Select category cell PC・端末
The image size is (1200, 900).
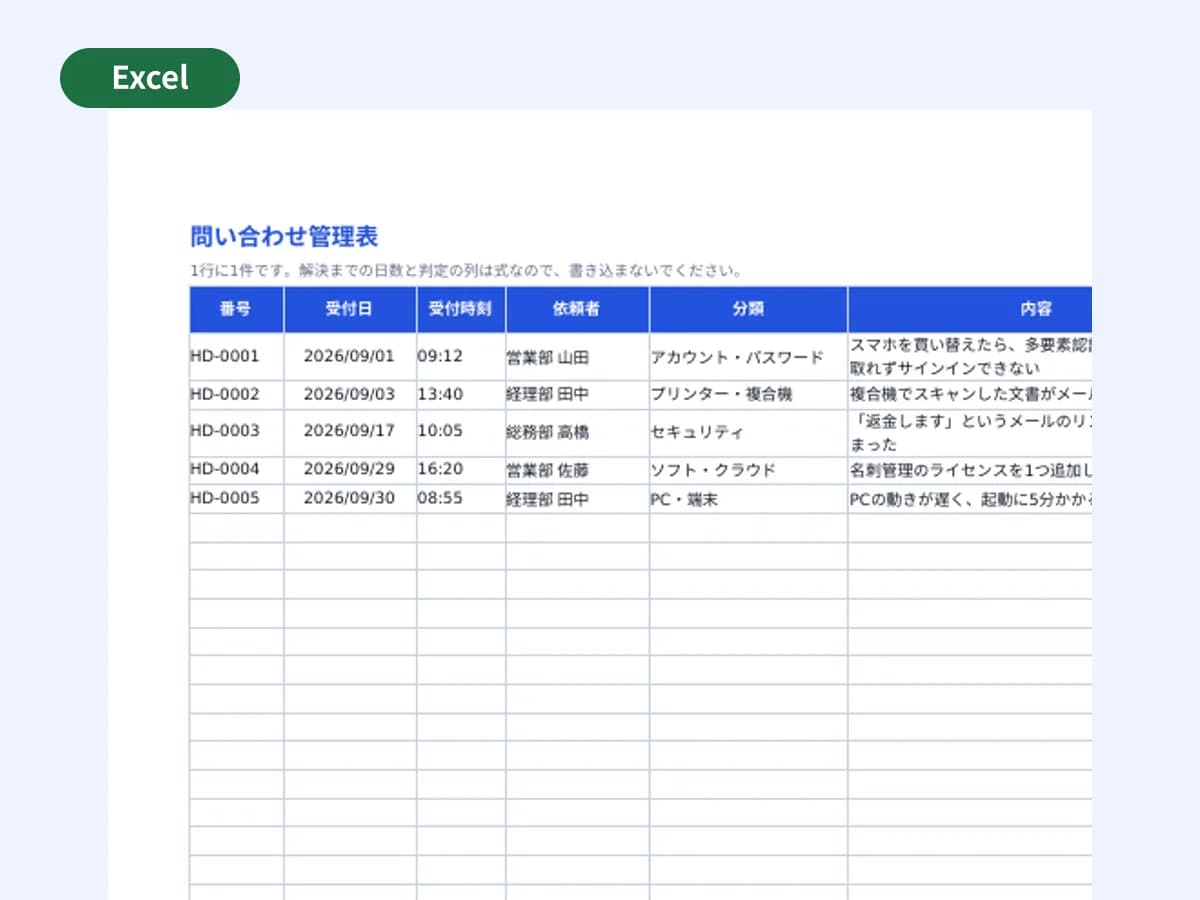click(x=748, y=499)
